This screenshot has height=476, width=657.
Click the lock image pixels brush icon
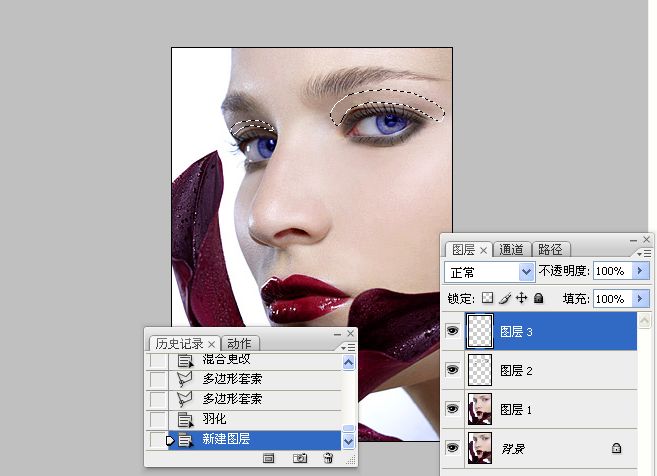point(504,298)
